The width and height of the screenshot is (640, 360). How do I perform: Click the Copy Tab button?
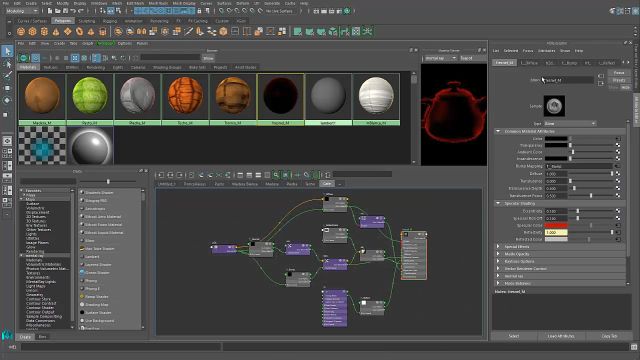tap(609, 336)
